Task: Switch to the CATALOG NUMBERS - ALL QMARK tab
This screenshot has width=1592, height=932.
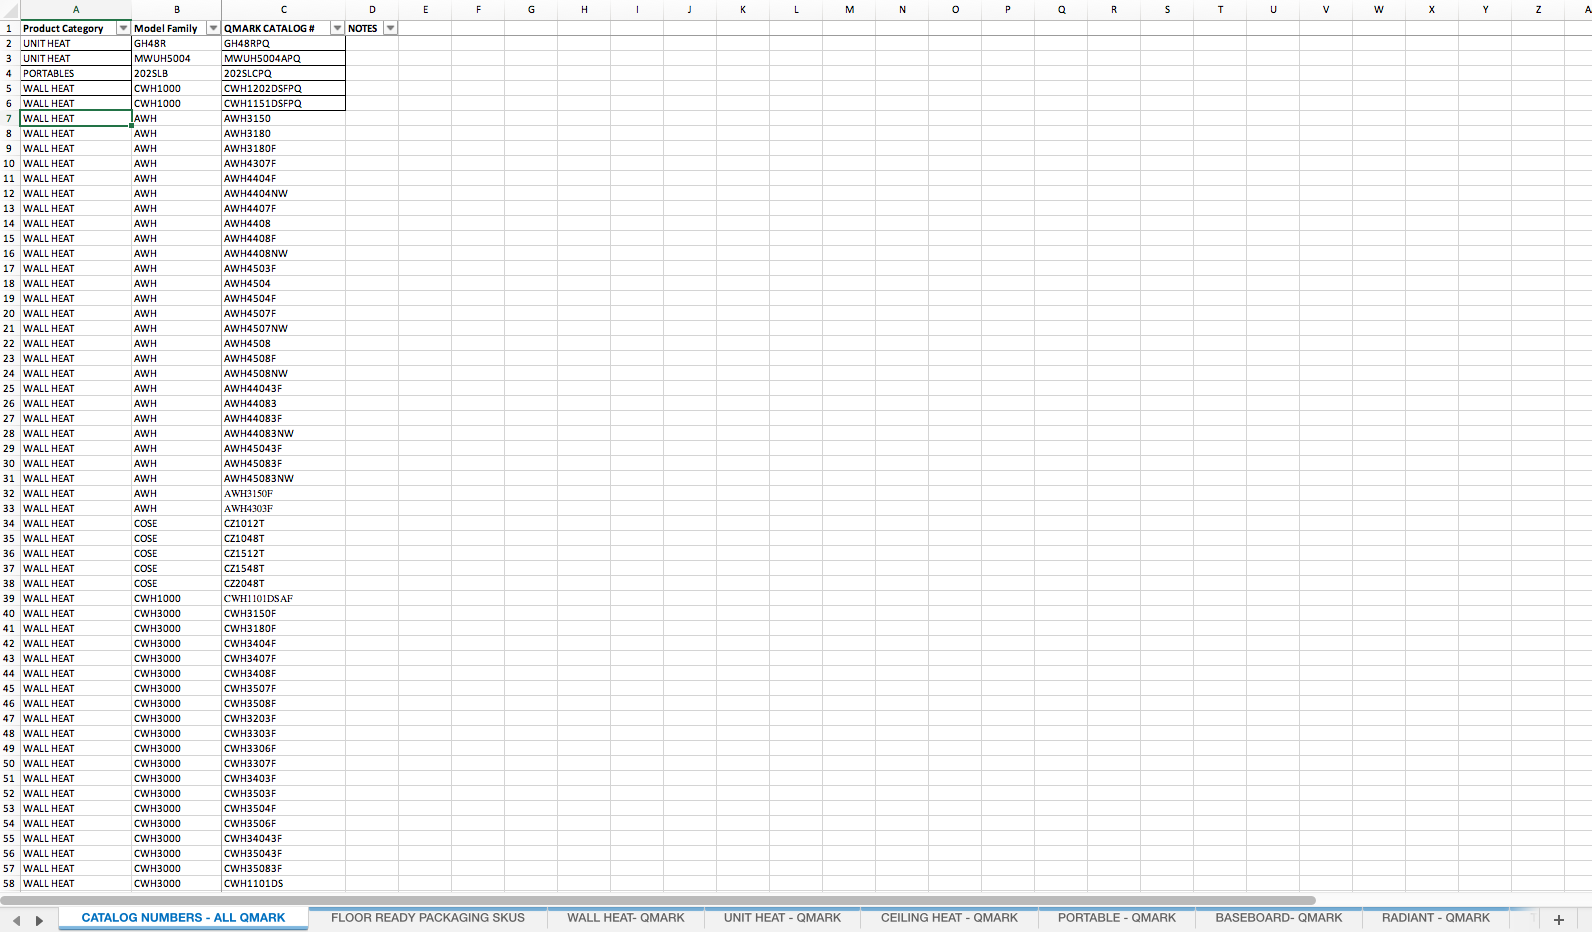Action: 183,918
